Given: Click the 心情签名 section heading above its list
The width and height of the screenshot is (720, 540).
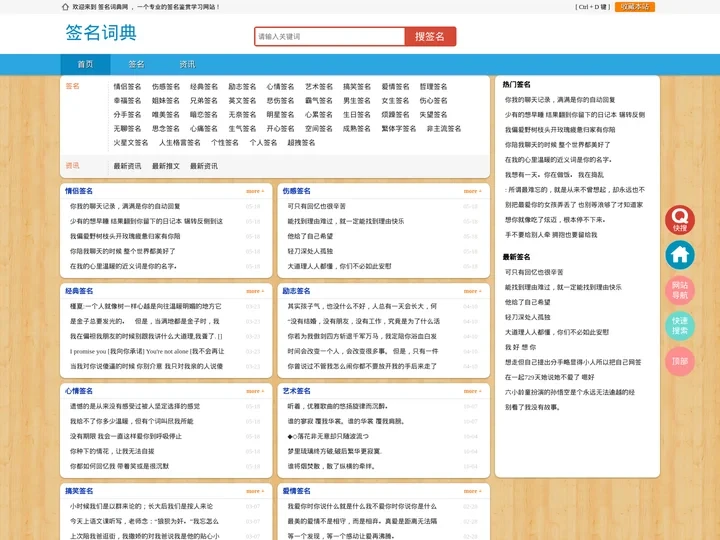Looking at the screenshot, I should 79,391.
